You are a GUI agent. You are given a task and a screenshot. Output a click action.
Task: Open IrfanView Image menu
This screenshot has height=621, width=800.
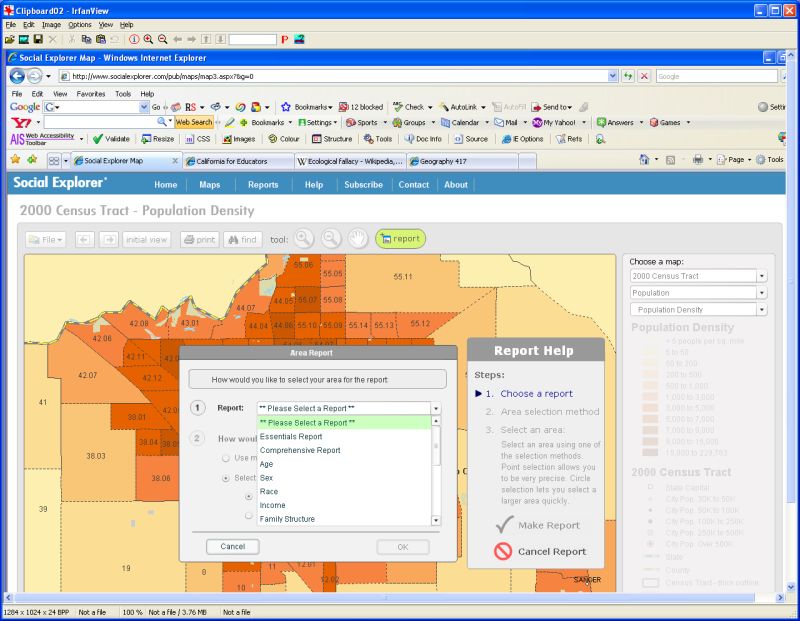pyautogui.click(x=51, y=24)
